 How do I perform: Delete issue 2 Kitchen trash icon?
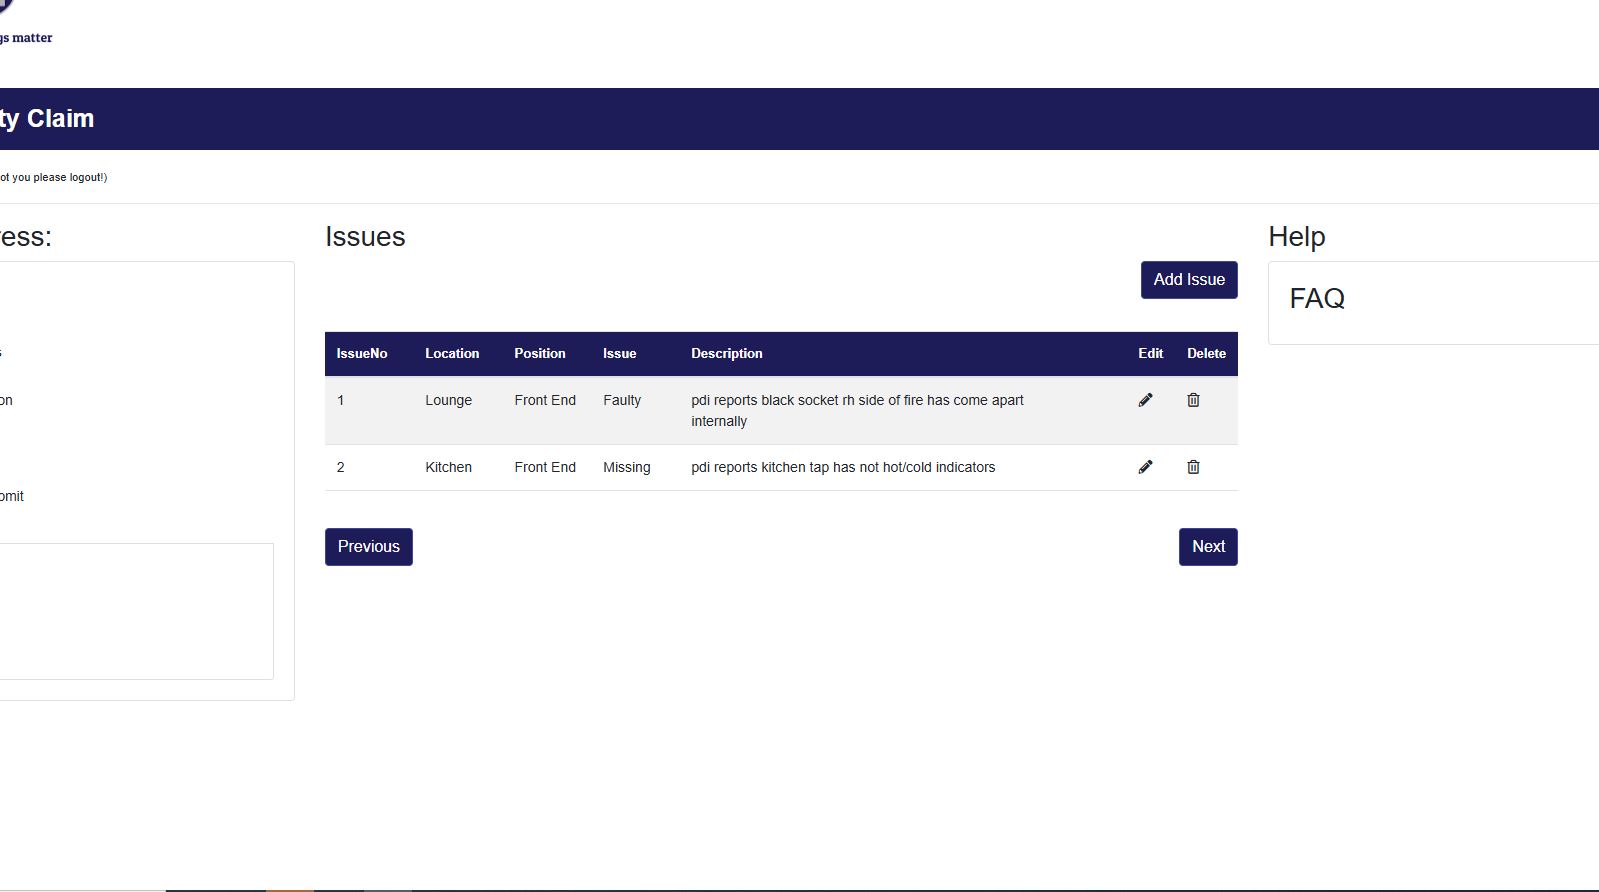[x=1193, y=467]
